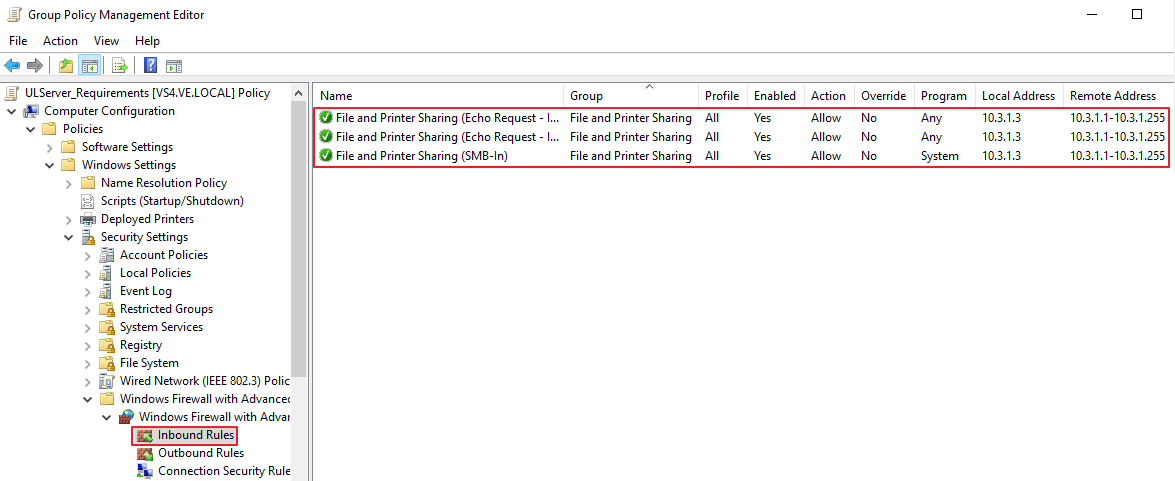Screen dimensions: 1175x481
Task: Select the File System tree label
Action: tap(149, 363)
